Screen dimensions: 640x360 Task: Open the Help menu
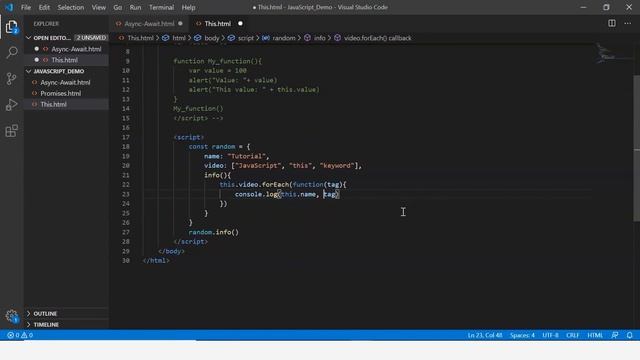[188, 7]
